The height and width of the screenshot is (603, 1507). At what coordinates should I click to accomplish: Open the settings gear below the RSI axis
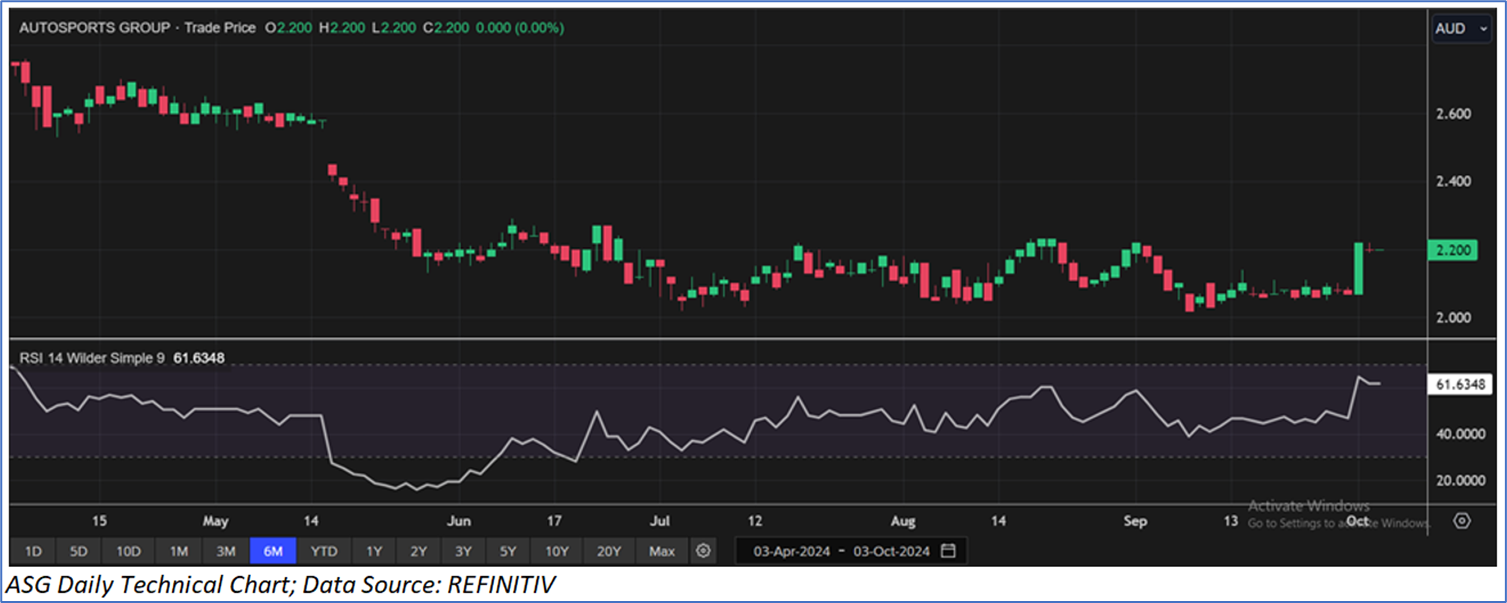point(1462,521)
